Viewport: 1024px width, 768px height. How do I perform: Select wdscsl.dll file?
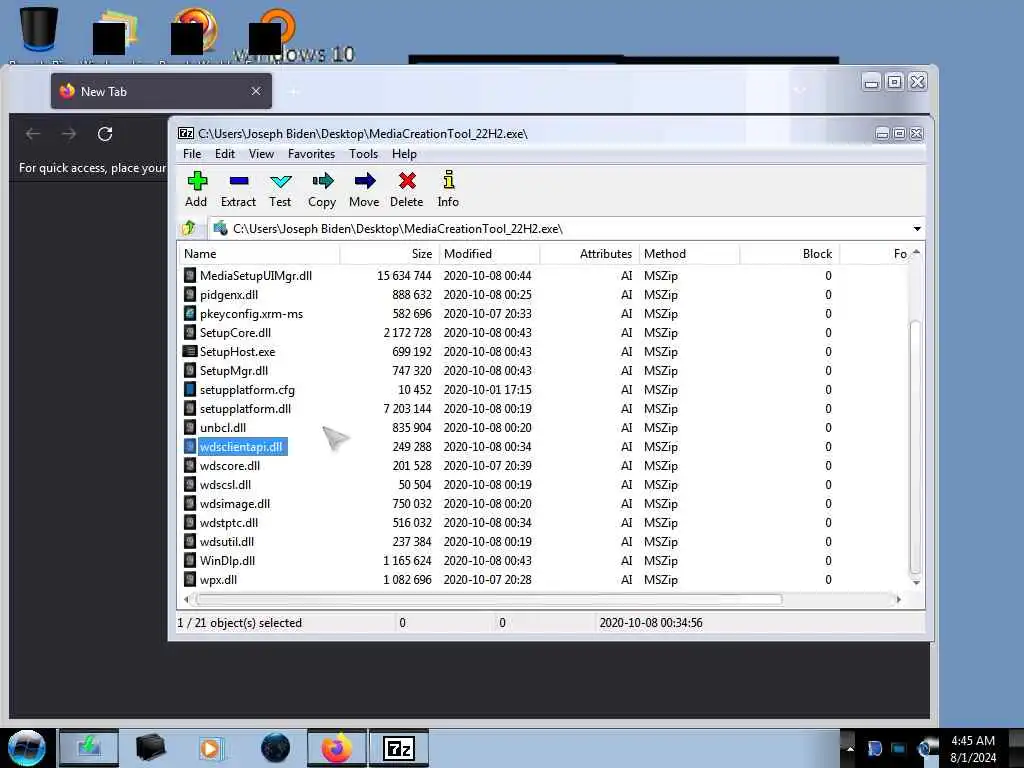[225, 485]
